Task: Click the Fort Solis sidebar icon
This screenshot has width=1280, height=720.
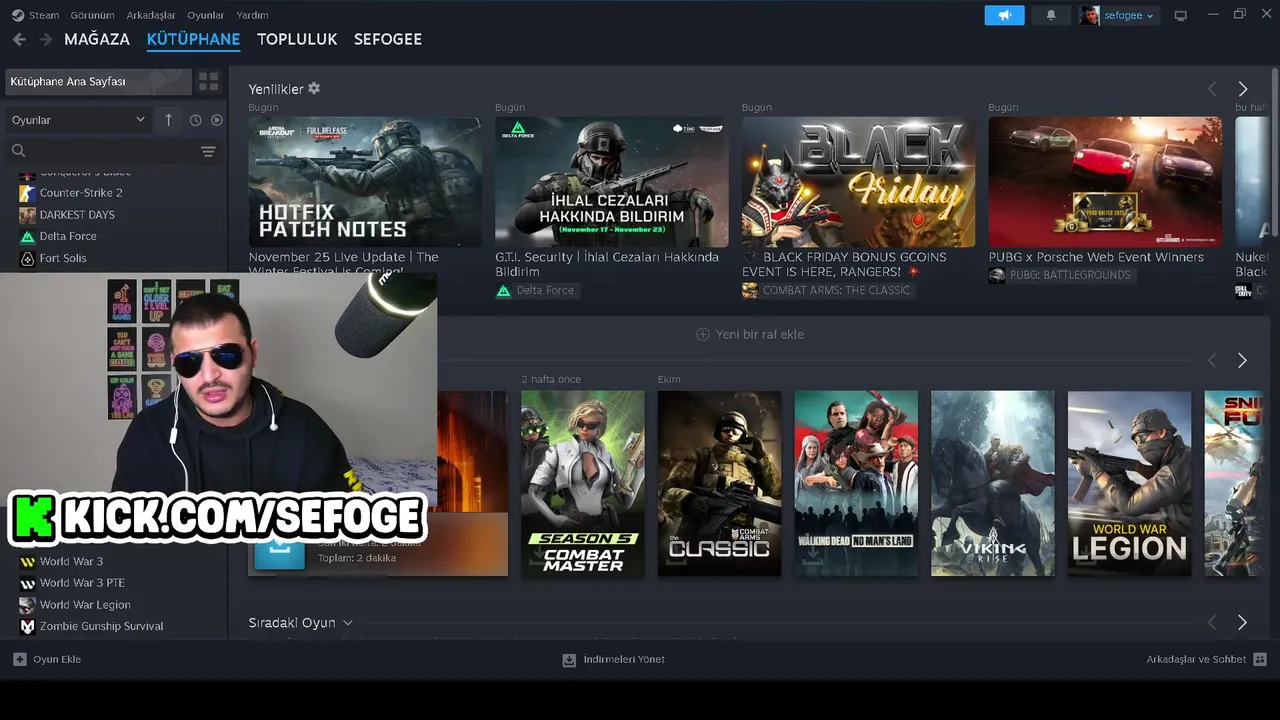Action: click(28, 258)
